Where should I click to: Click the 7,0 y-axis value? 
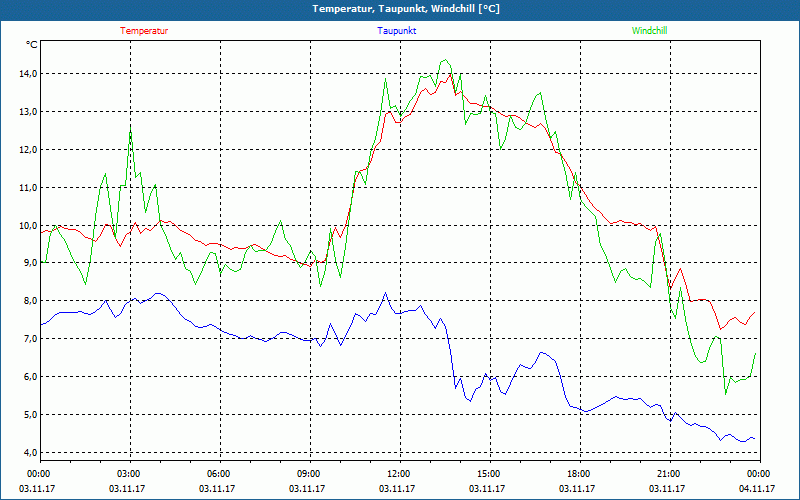click(30, 338)
